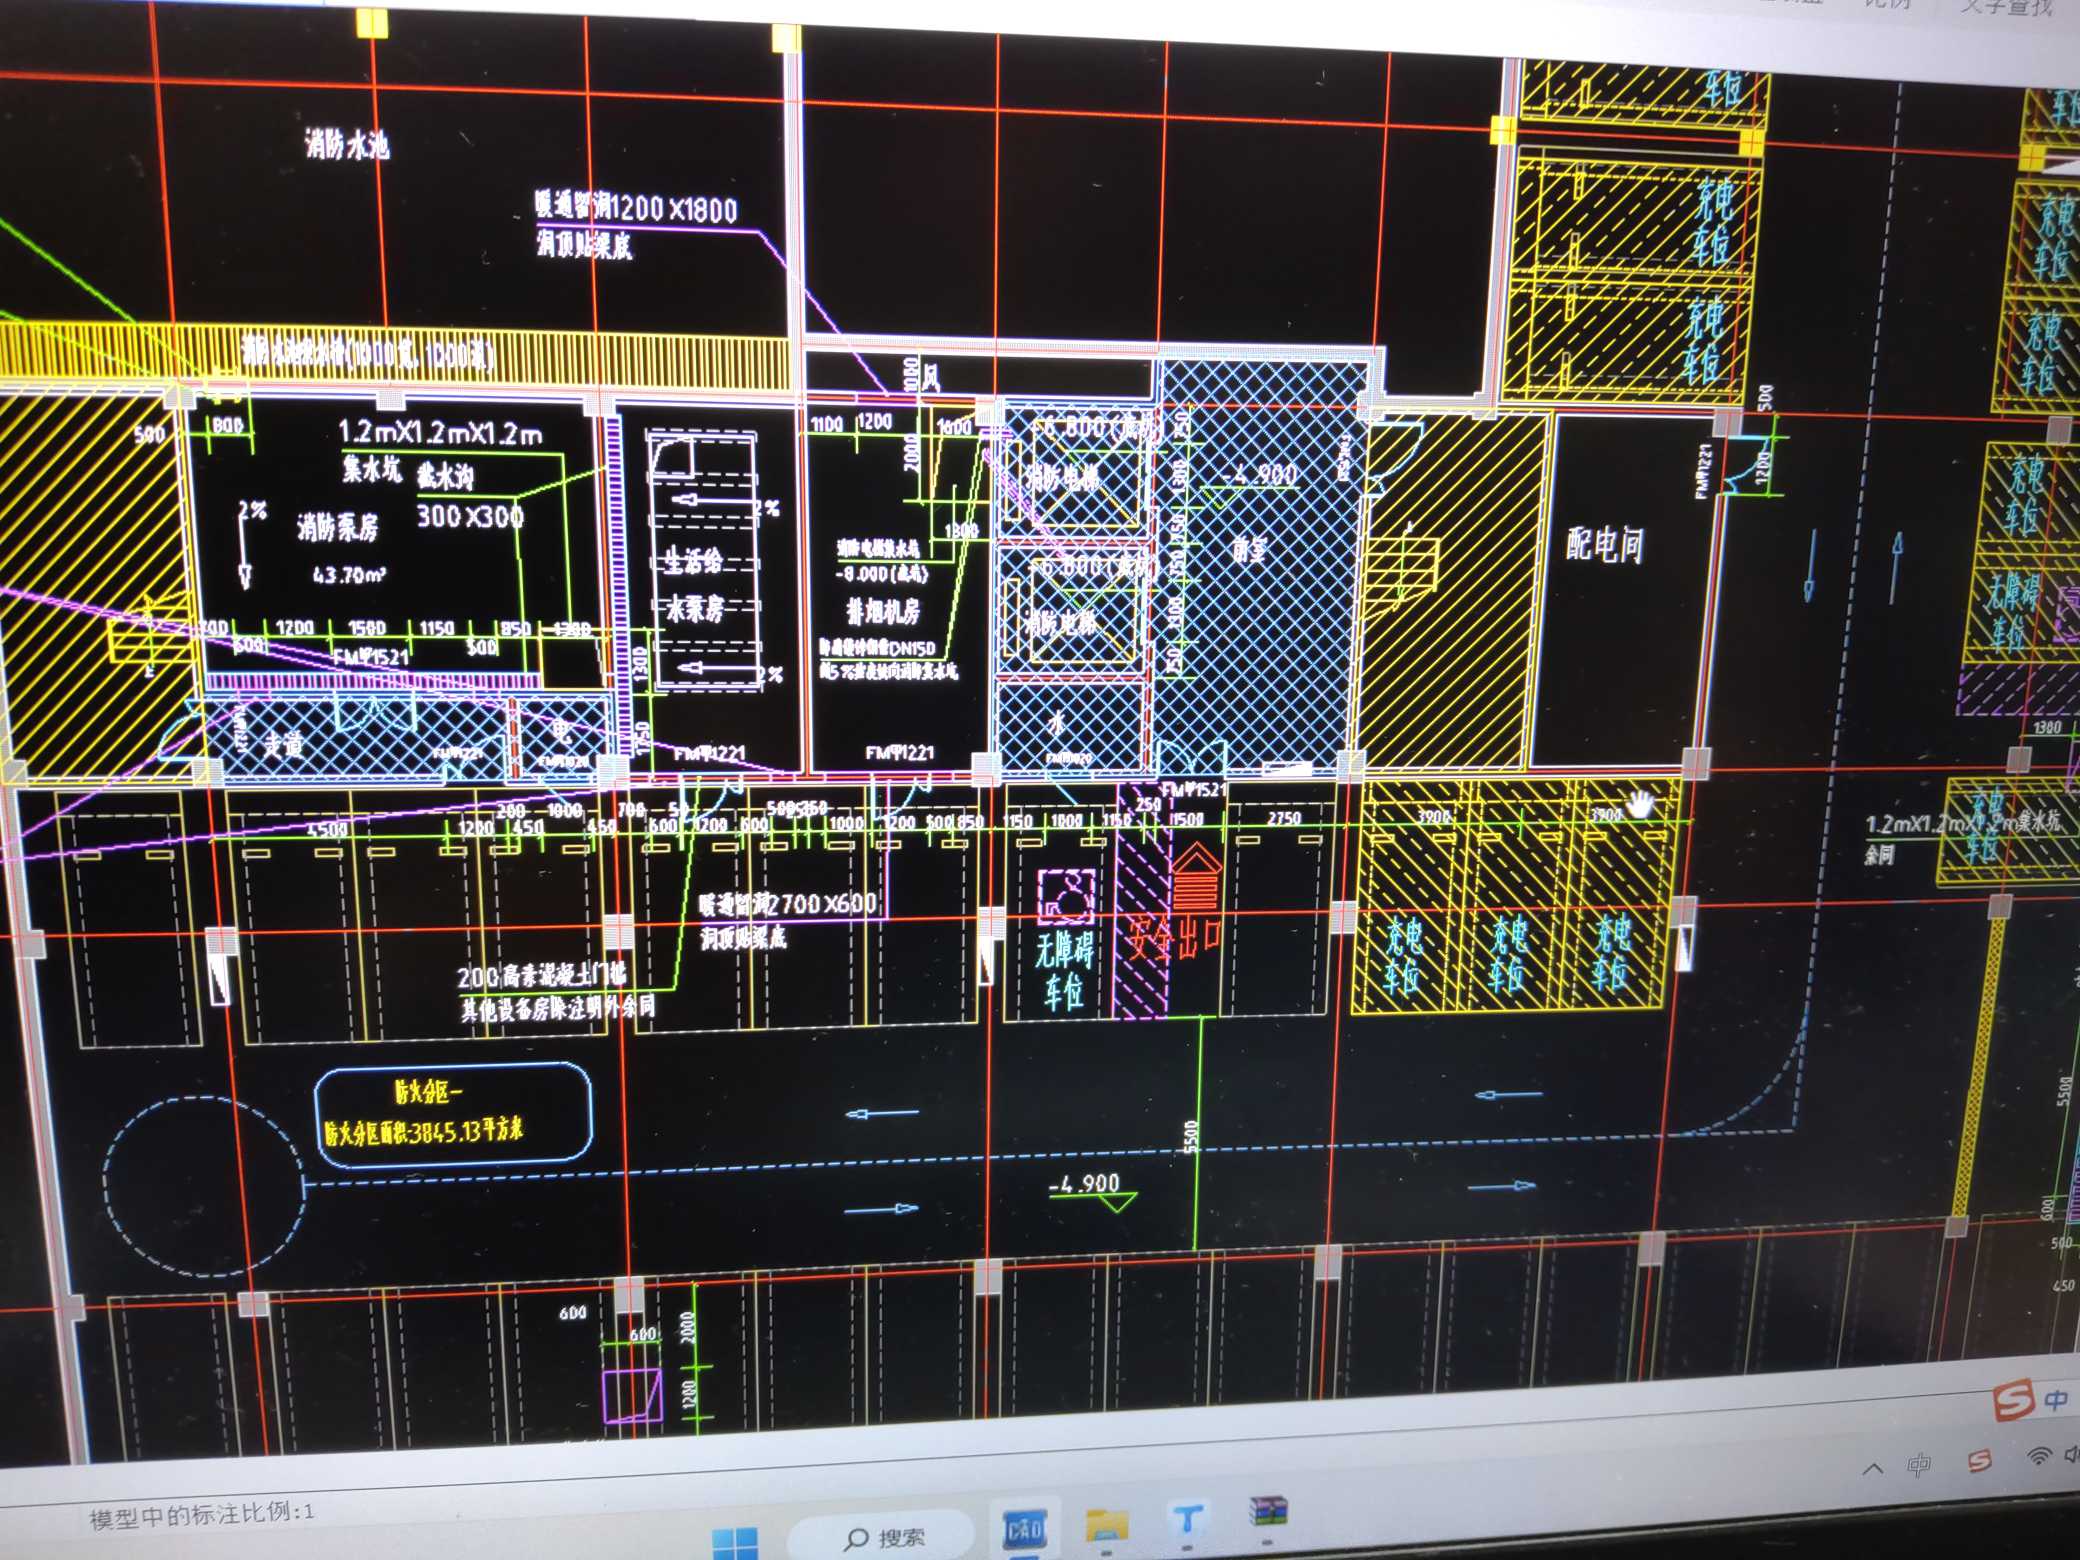This screenshot has width=2080, height=1560.
Task: Select the red 安全出口 text
Action: (1174, 939)
